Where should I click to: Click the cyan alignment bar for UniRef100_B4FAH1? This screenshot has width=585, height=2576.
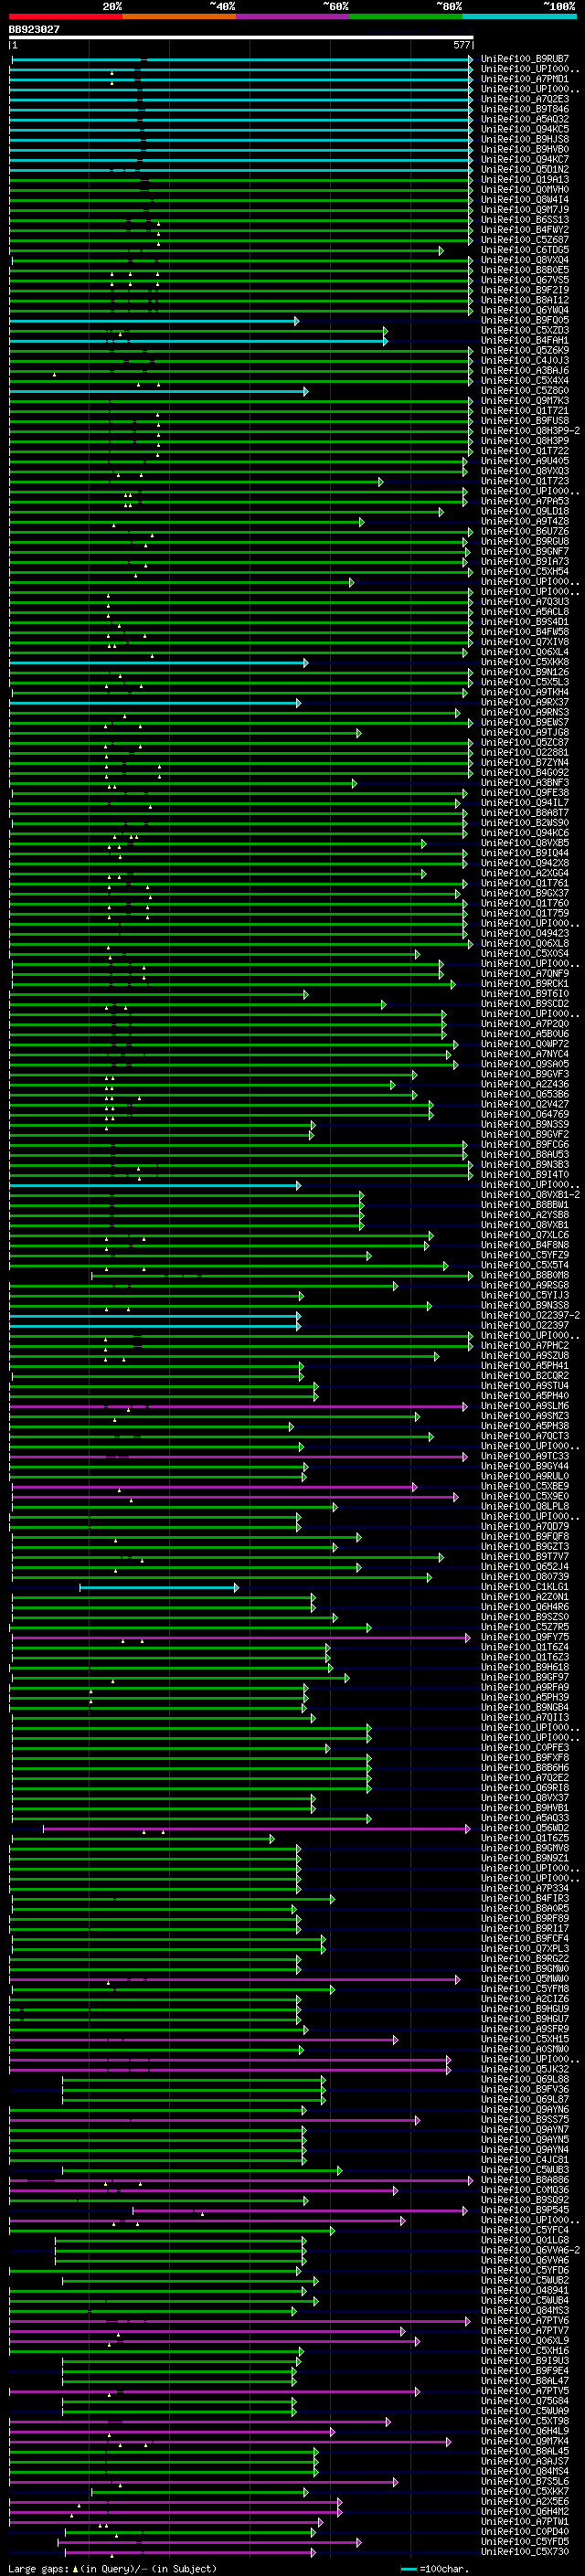198,341
